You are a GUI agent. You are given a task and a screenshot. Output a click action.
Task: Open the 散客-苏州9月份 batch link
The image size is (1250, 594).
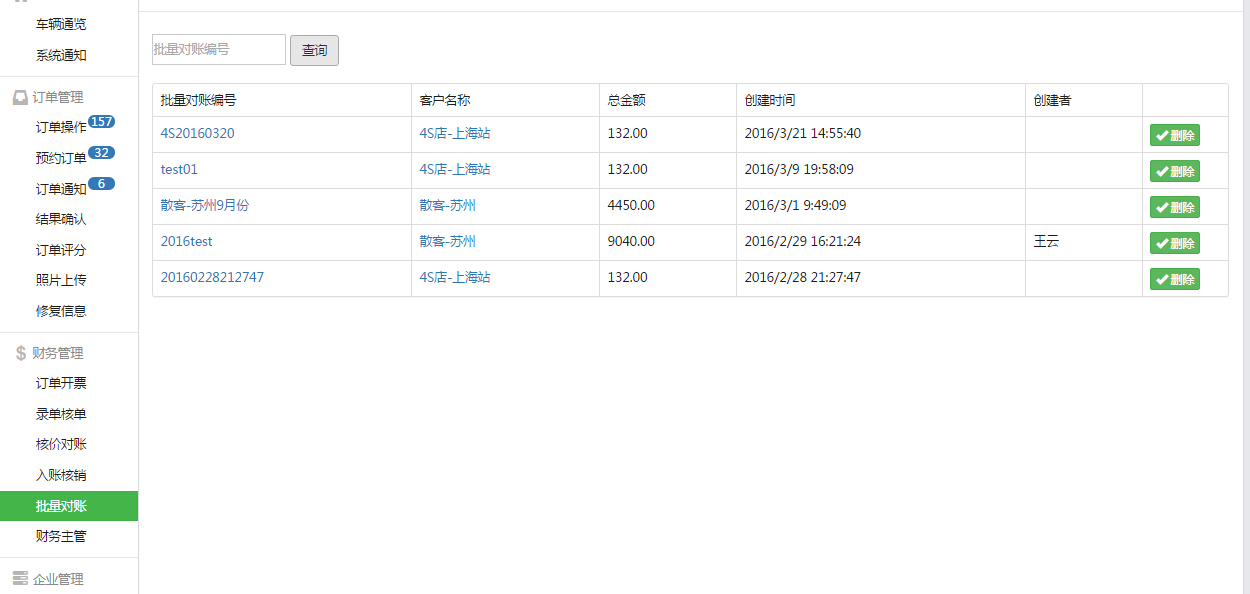[x=204, y=205]
